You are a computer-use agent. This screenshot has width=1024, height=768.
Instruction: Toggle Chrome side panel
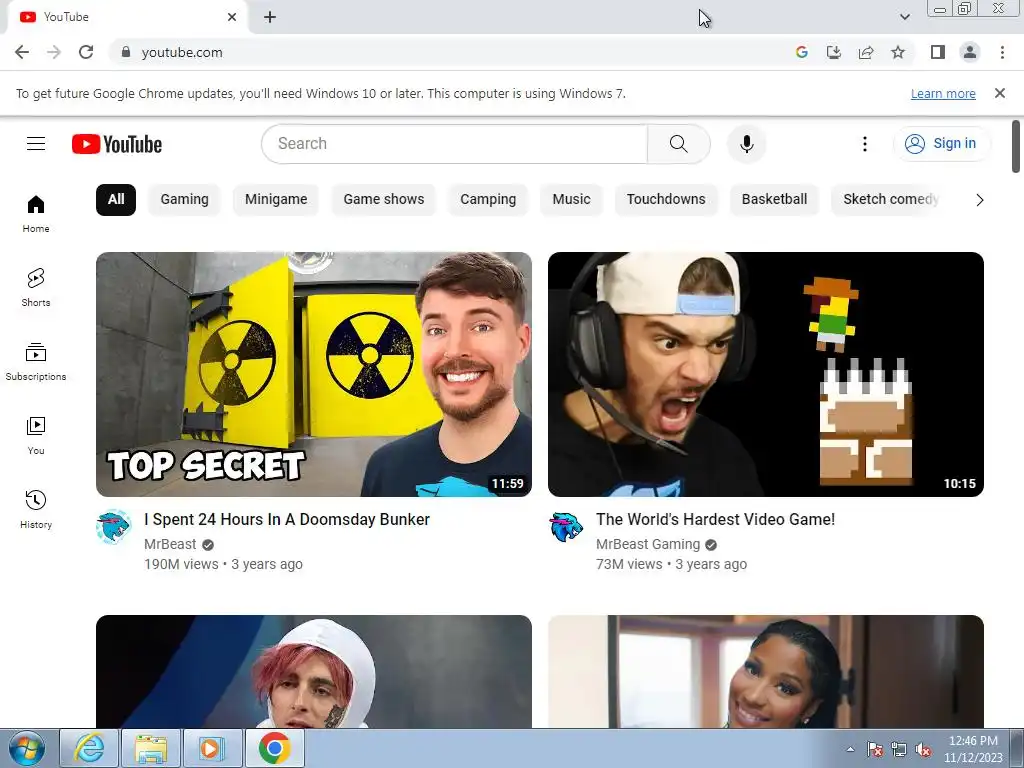click(938, 52)
